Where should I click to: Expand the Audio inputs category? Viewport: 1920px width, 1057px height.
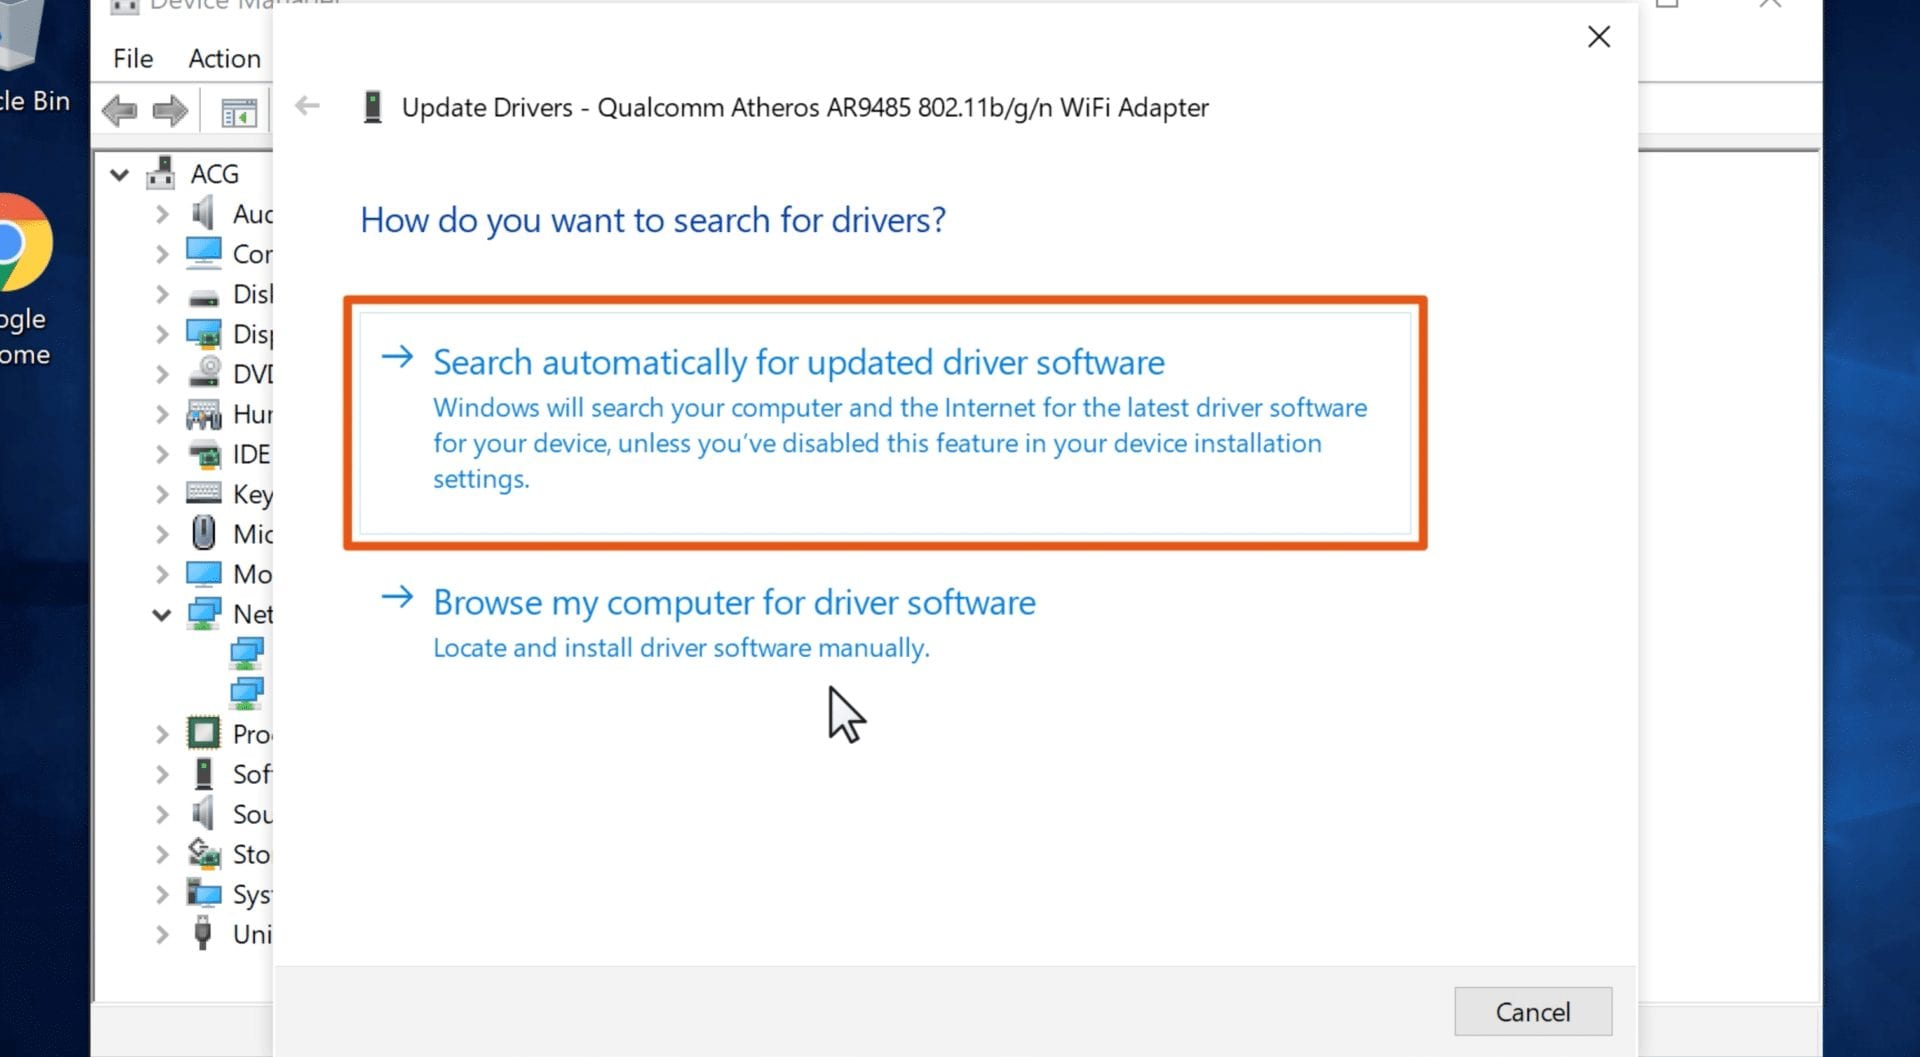pyautogui.click(x=162, y=214)
